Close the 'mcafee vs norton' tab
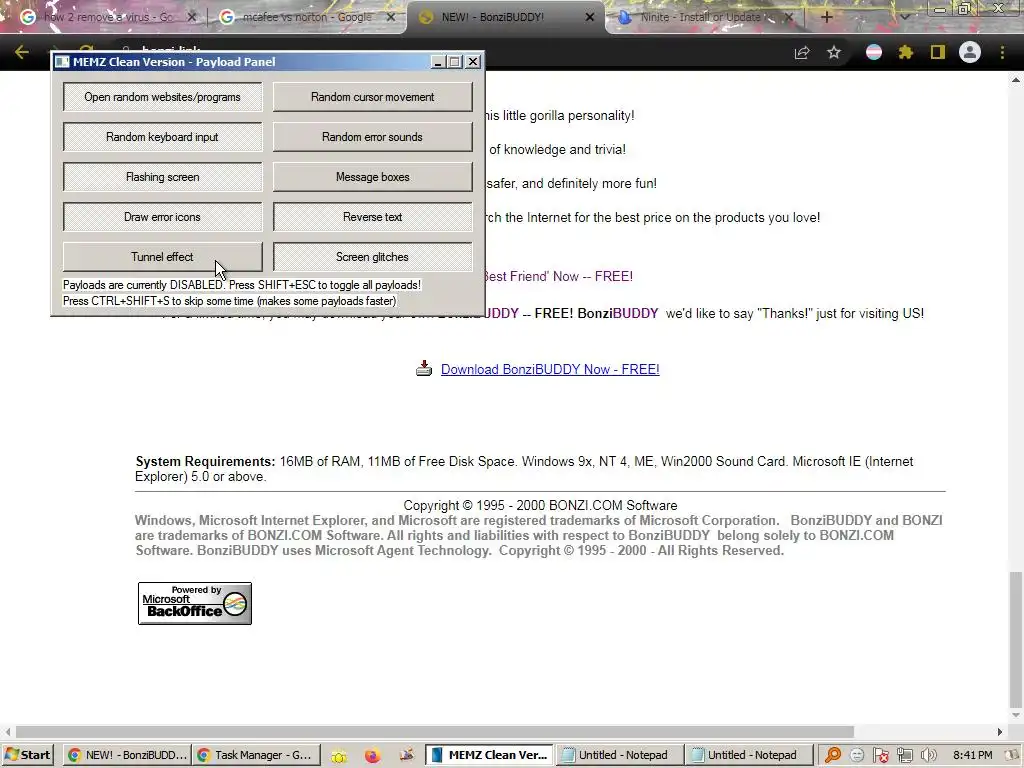The width and height of the screenshot is (1024, 768). [x=391, y=18]
